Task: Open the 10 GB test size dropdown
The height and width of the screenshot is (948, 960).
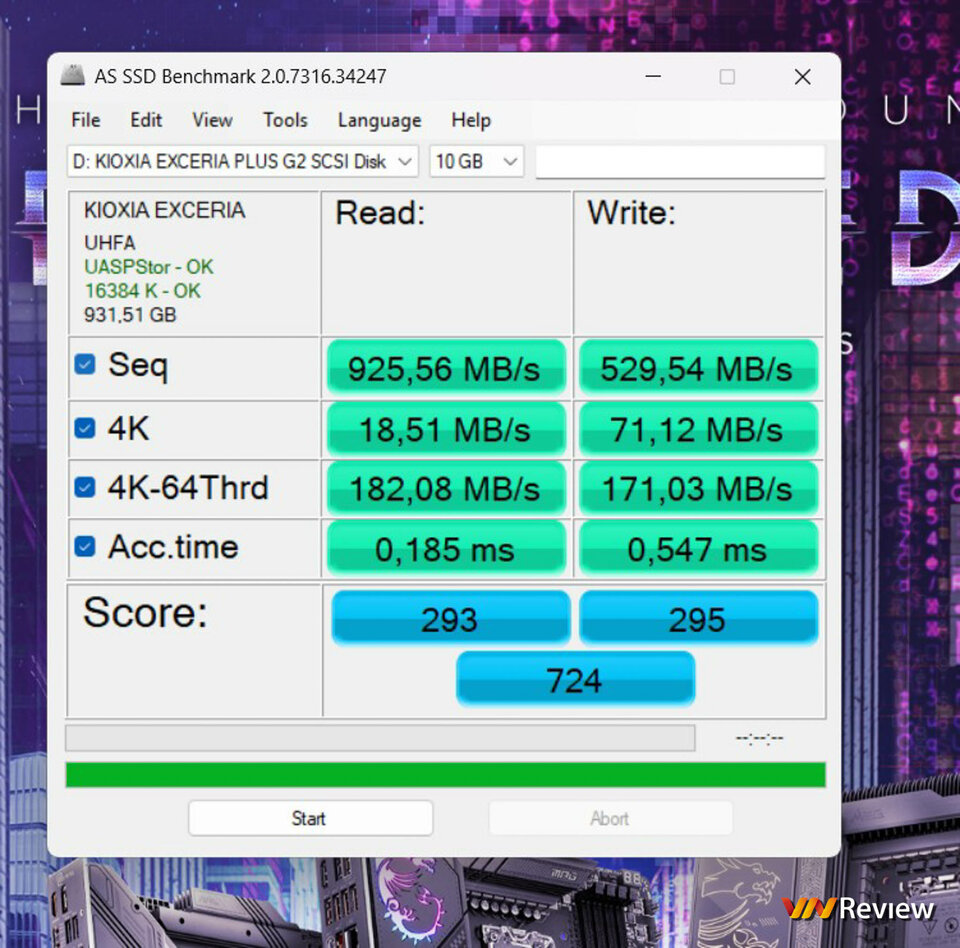Action: click(x=476, y=162)
